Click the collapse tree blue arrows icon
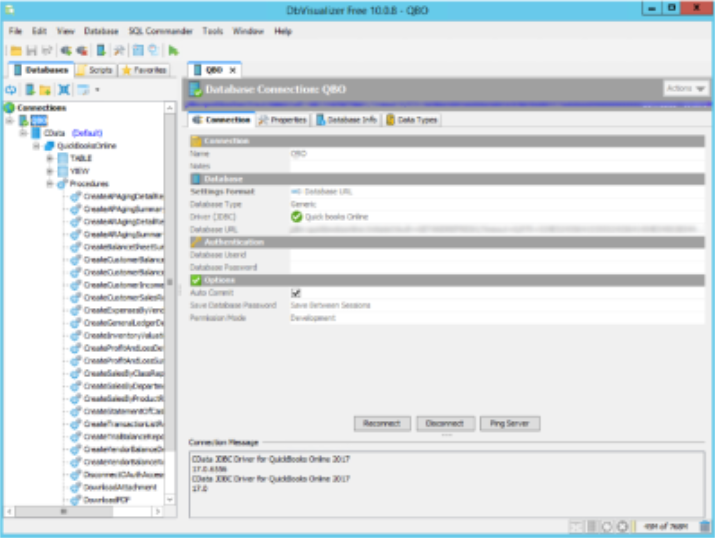Image resolution: width=715 pixels, height=538 pixels. point(64,90)
